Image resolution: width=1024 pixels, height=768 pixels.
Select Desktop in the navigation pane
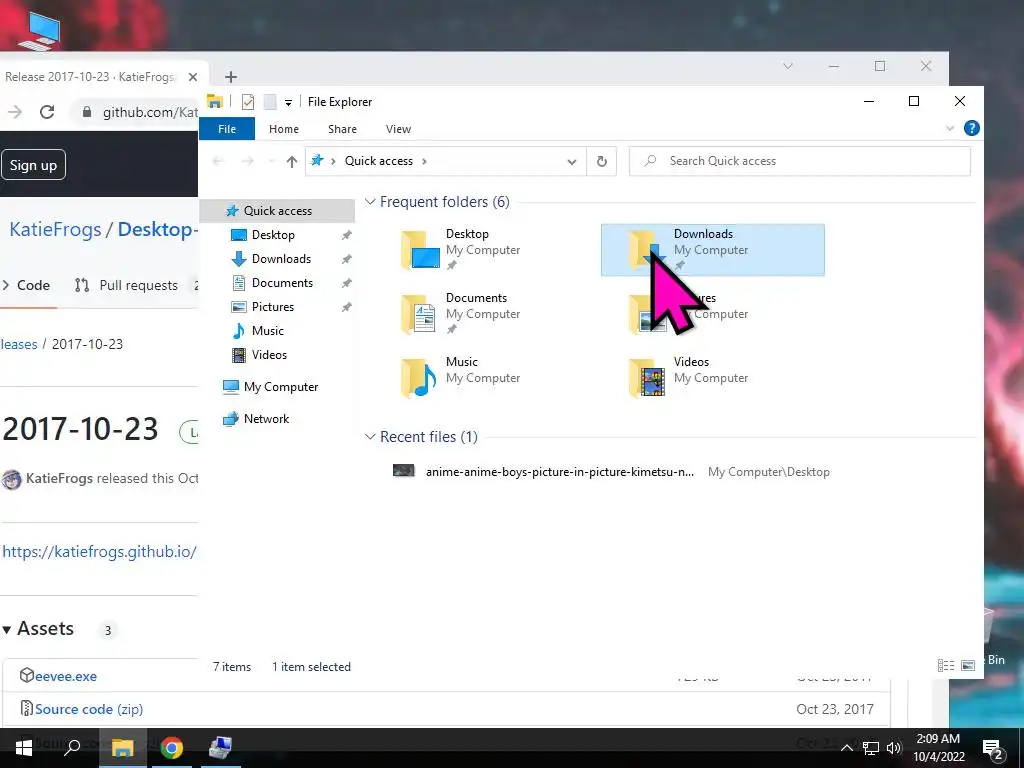tap(273, 234)
